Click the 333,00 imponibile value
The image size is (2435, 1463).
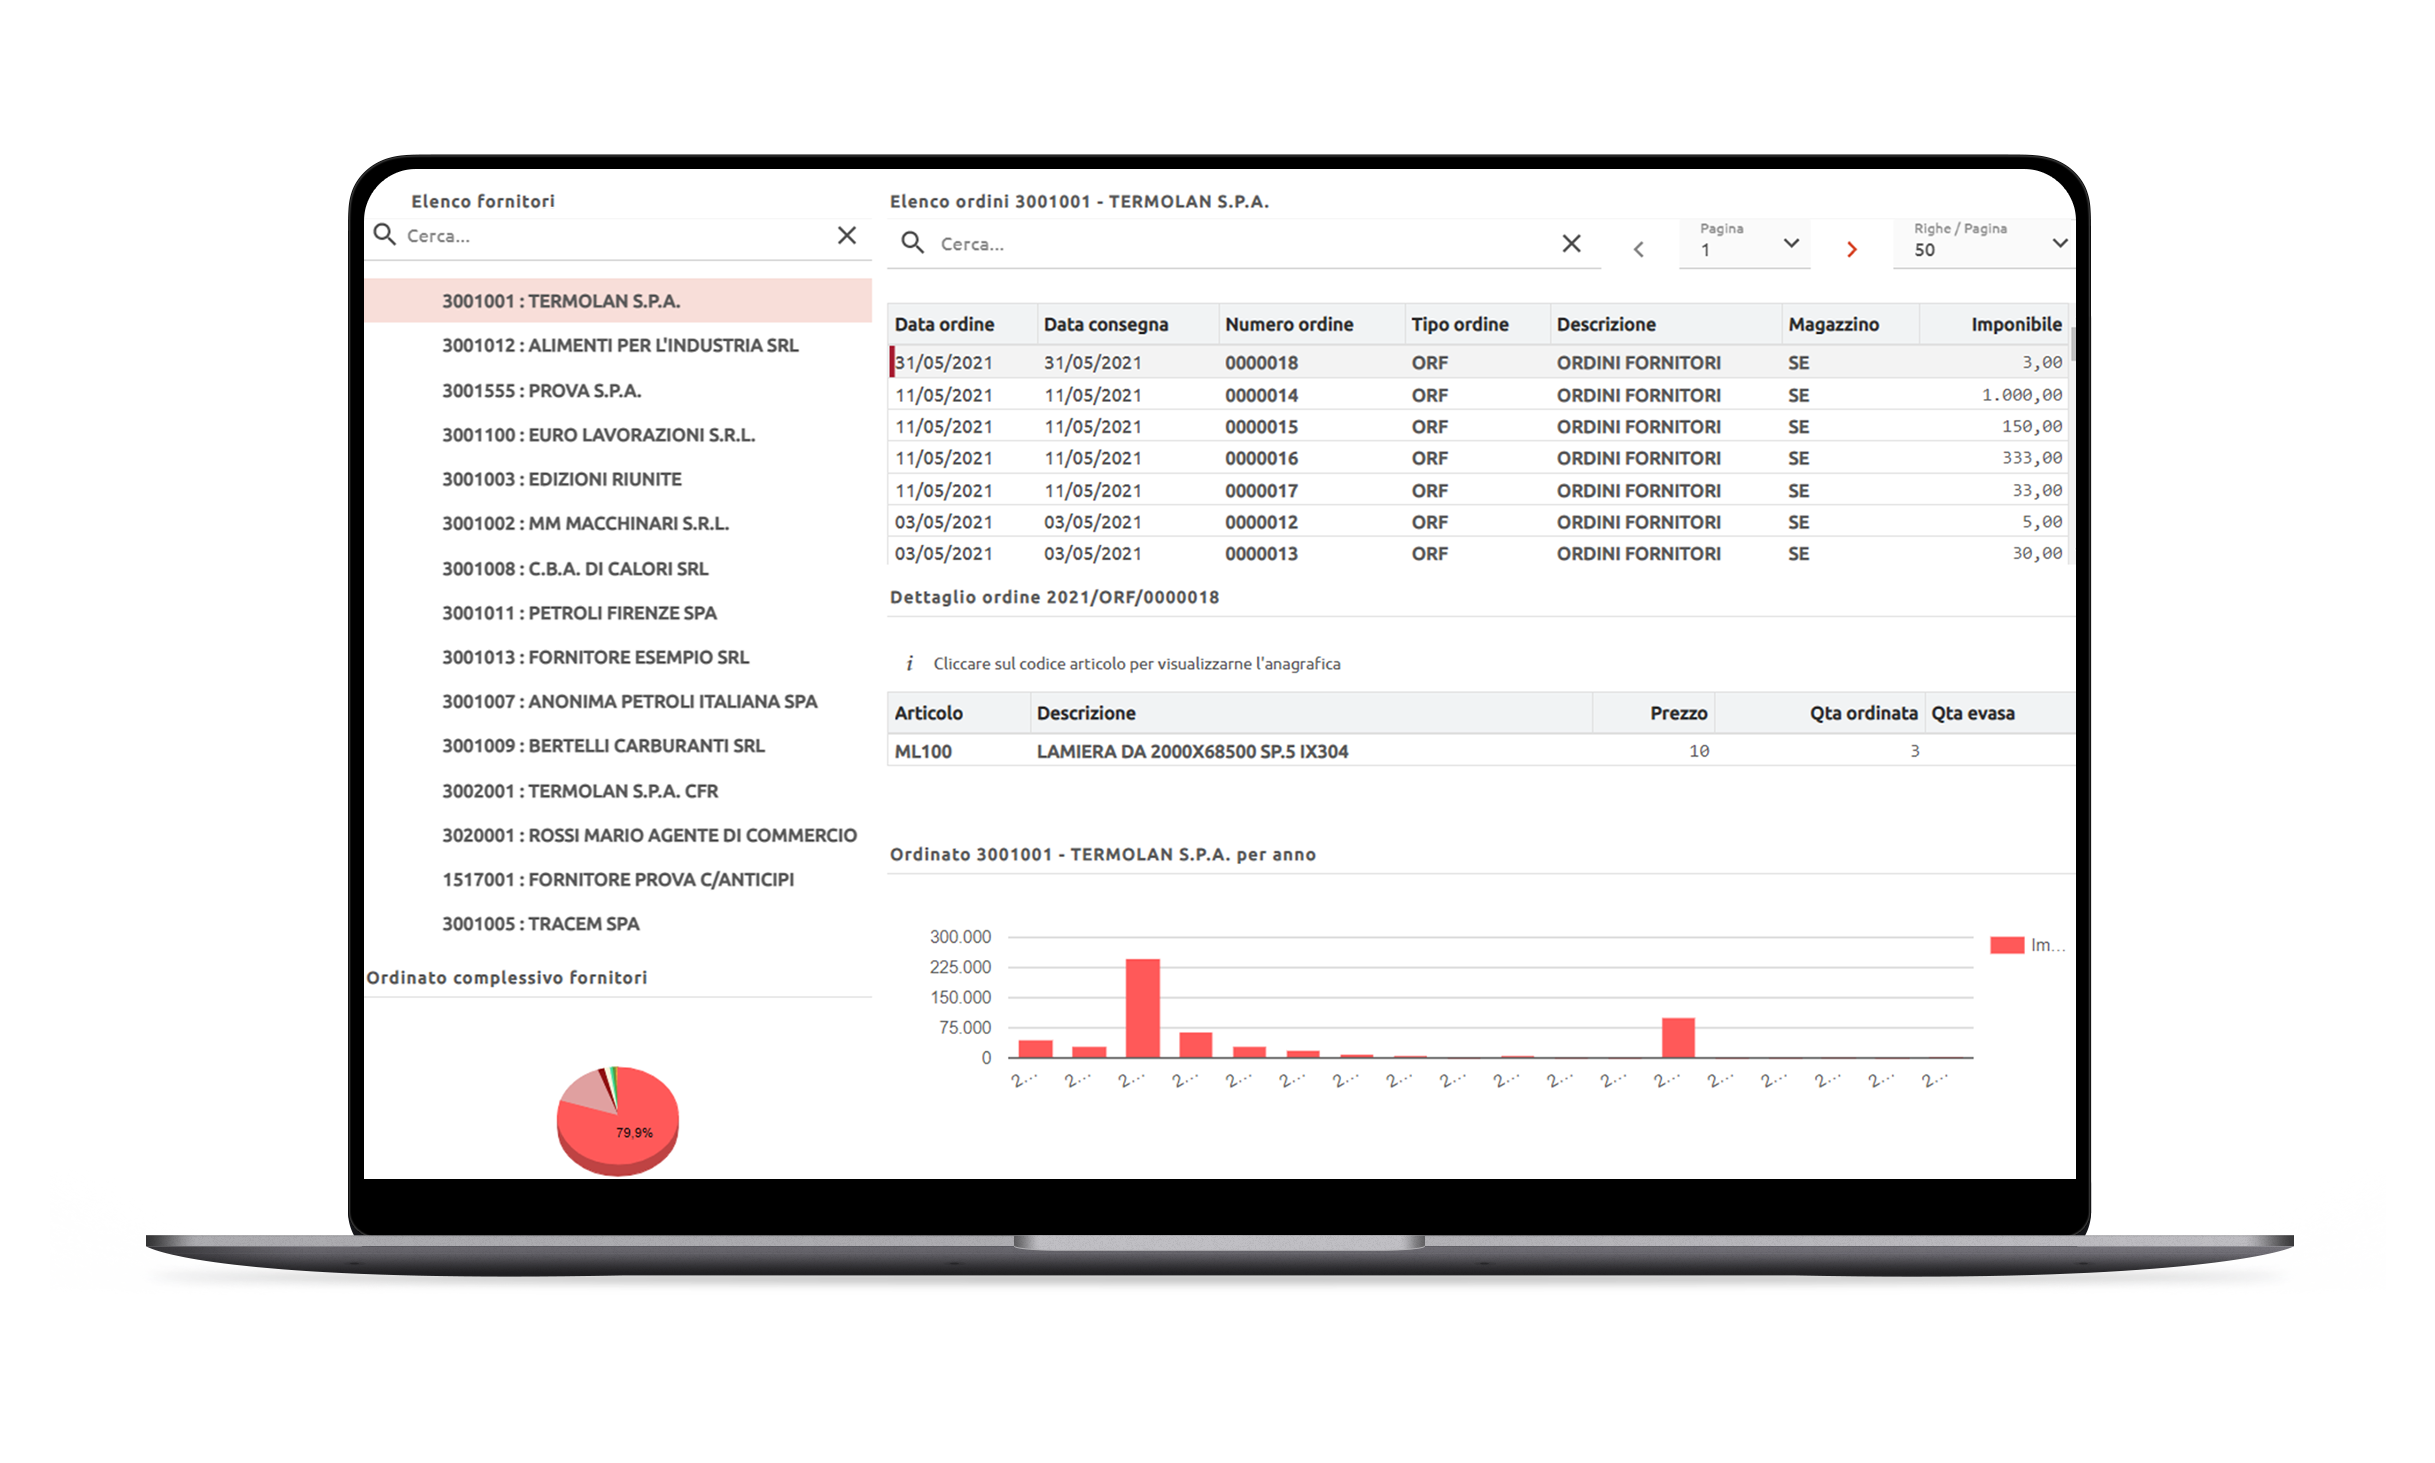click(2031, 458)
